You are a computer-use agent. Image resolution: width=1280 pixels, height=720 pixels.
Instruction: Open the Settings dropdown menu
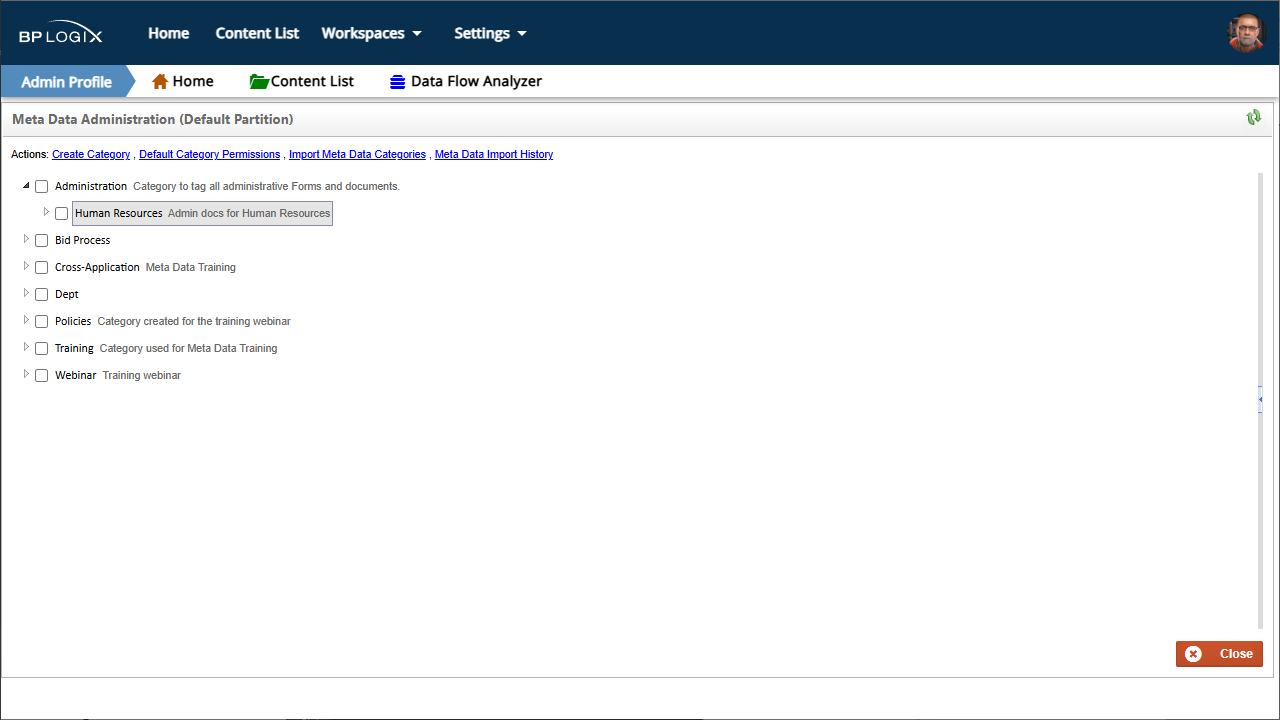(x=490, y=33)
